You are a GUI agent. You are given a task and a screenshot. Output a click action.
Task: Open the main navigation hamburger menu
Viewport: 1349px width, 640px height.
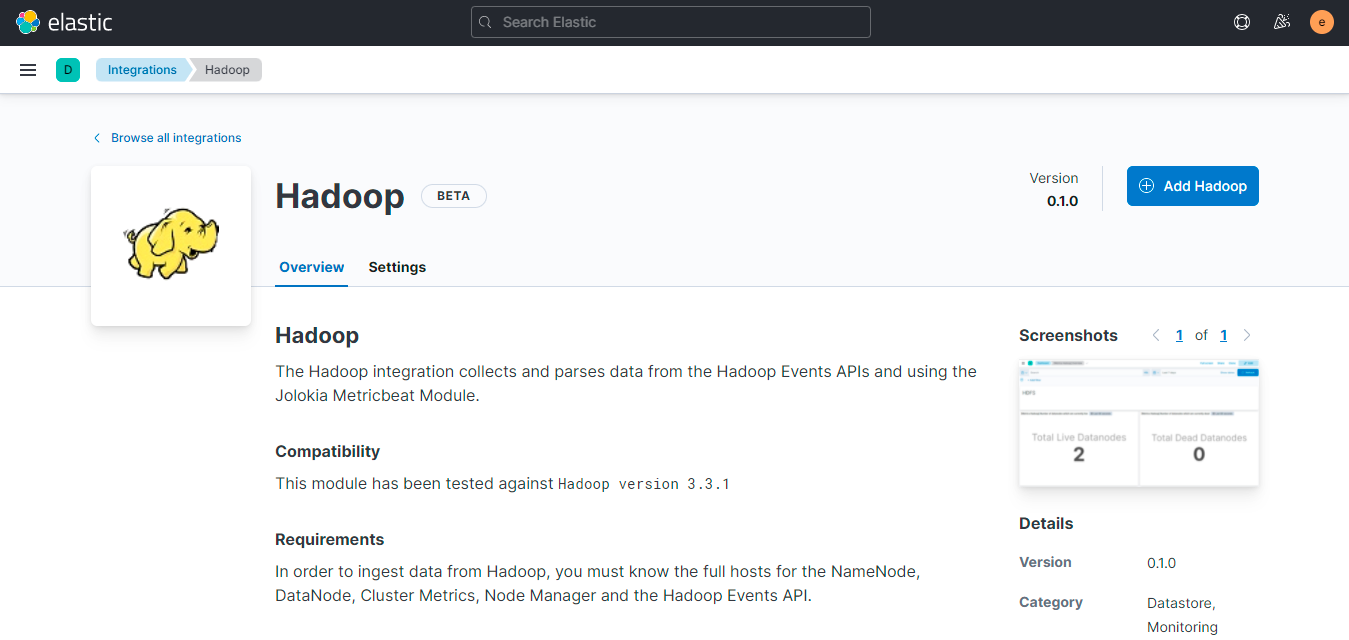coord(27,69)
